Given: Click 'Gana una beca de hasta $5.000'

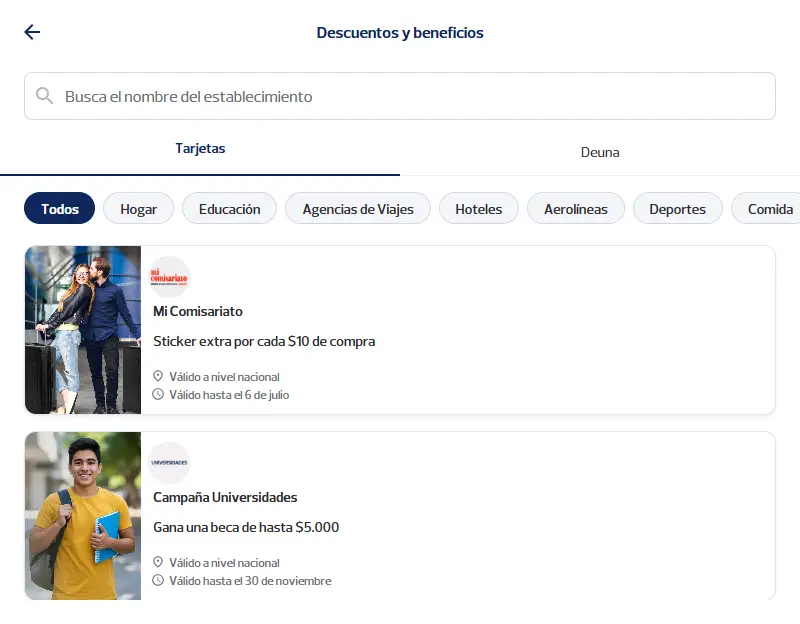Looking at the screenshot, I should coord(246,527).
